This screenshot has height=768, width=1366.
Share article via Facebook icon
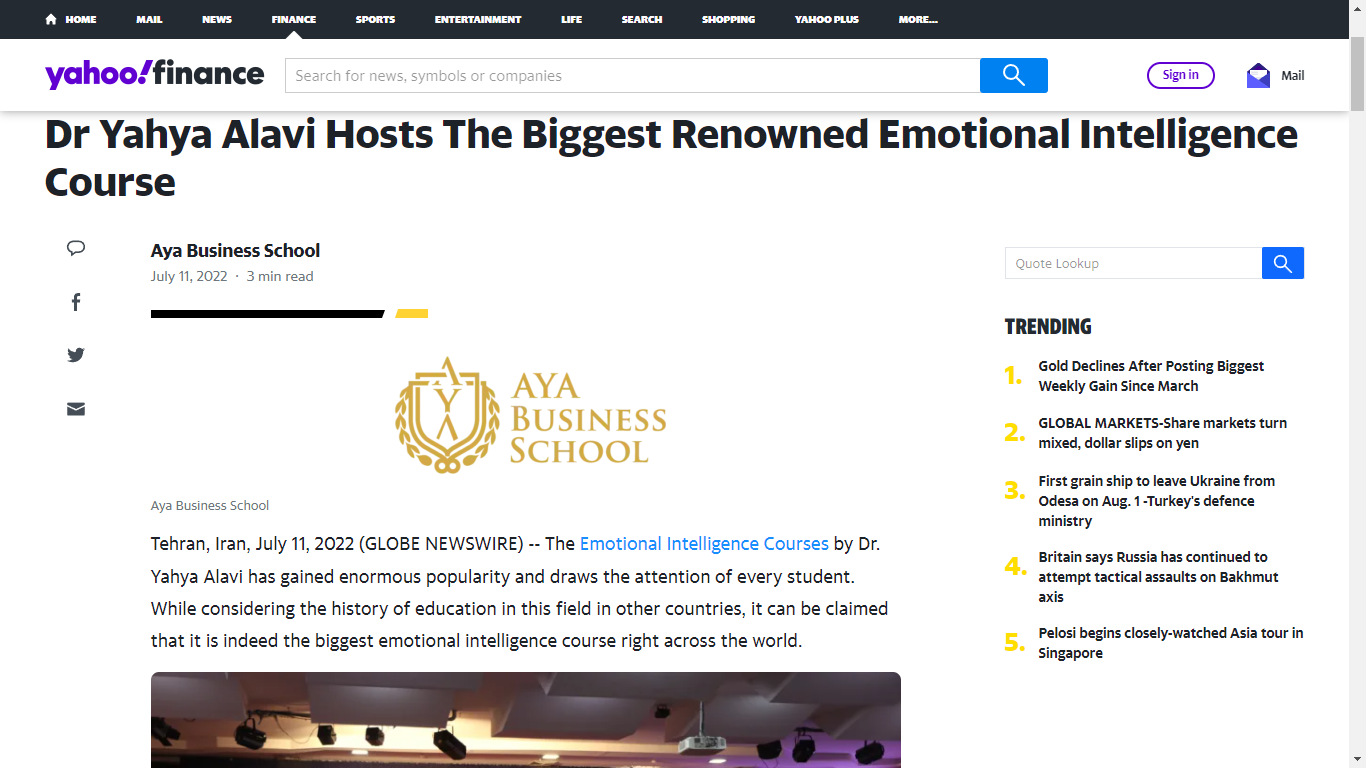(x=76, y=302)
